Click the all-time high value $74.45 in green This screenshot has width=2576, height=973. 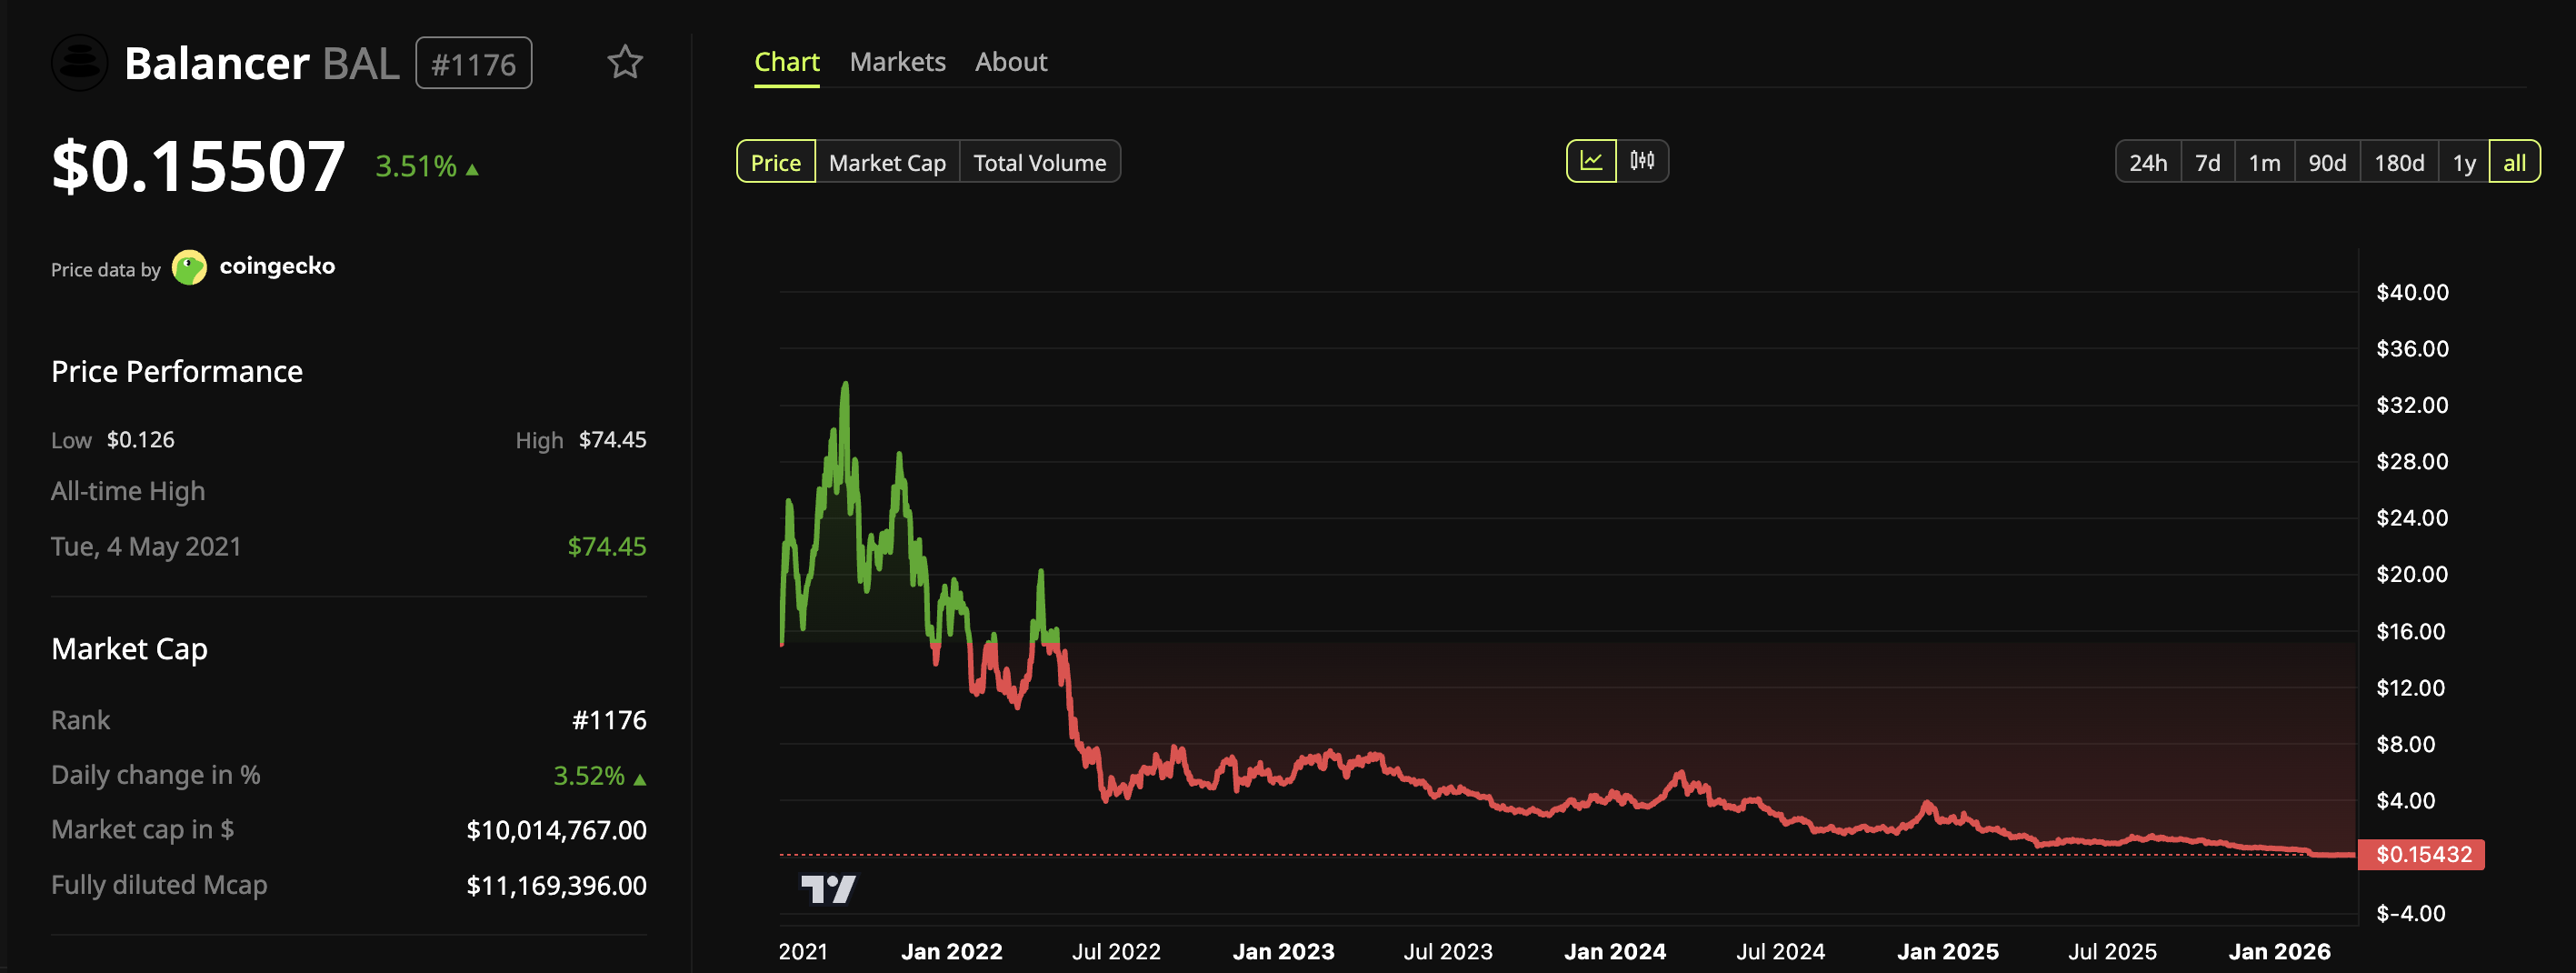pos(607,546)
